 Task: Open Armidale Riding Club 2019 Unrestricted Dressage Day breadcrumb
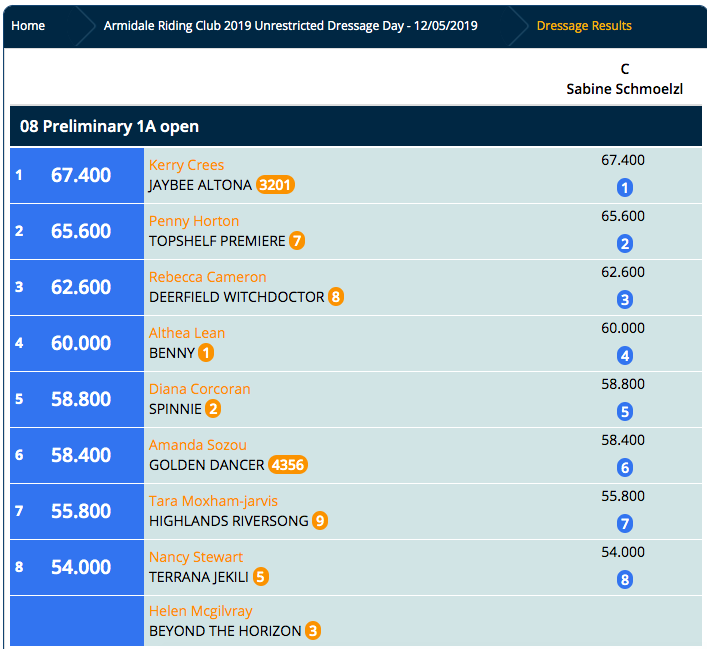pyautogui.click(x=290, y=26)
